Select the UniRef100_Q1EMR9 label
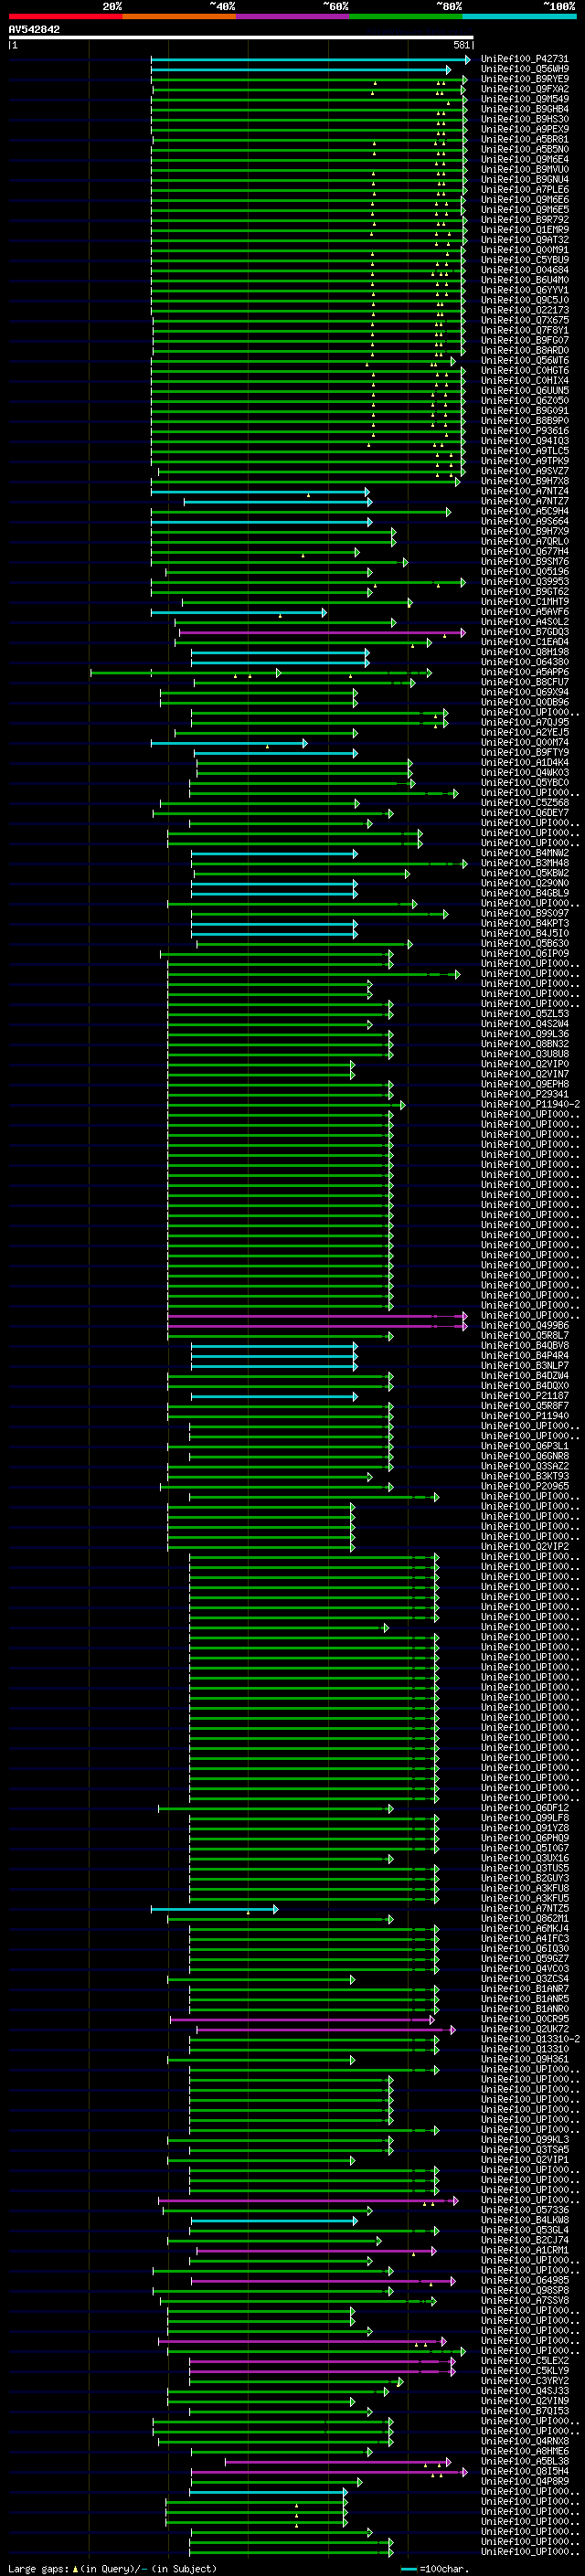Screen dimensions: 585x2576 [525, 230]
